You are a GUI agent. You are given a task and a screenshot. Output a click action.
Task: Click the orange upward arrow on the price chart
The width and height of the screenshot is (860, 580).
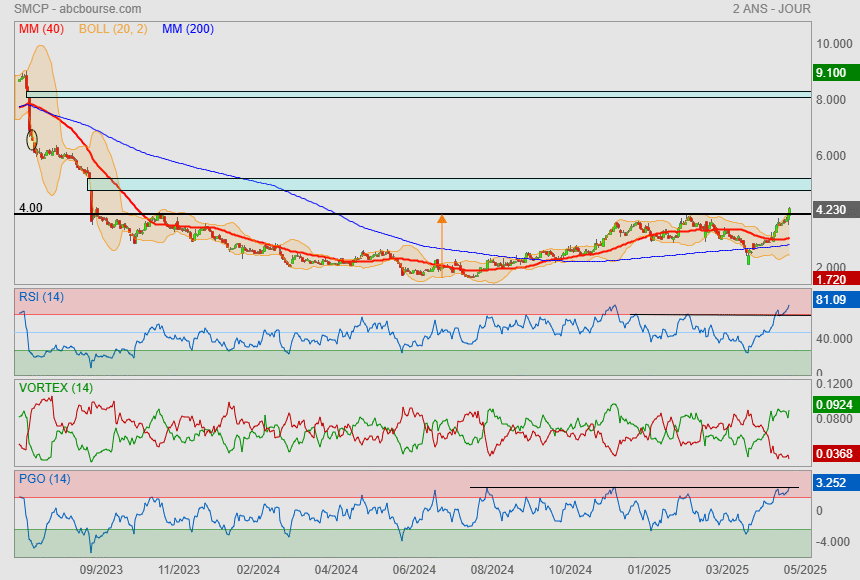[442, 246]
